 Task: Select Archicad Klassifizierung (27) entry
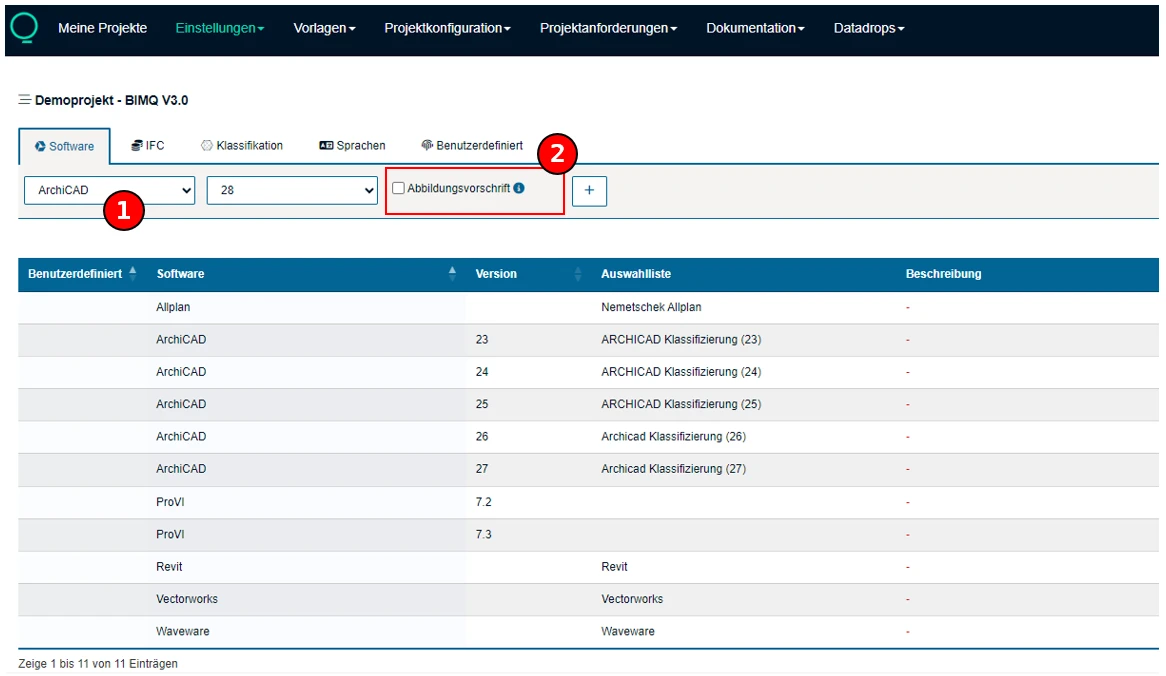point(673,469)
